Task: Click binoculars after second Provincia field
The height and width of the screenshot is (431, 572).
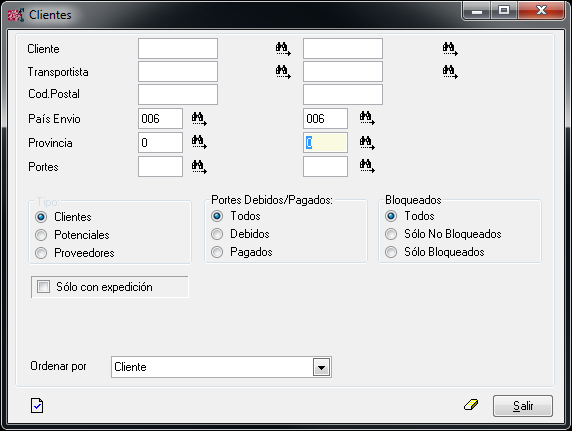Action: pos(367,143)
